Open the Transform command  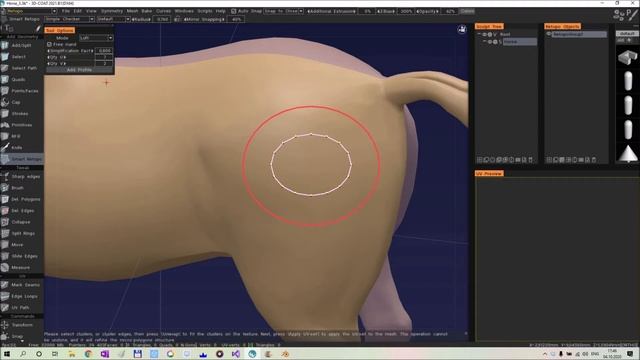22,325
